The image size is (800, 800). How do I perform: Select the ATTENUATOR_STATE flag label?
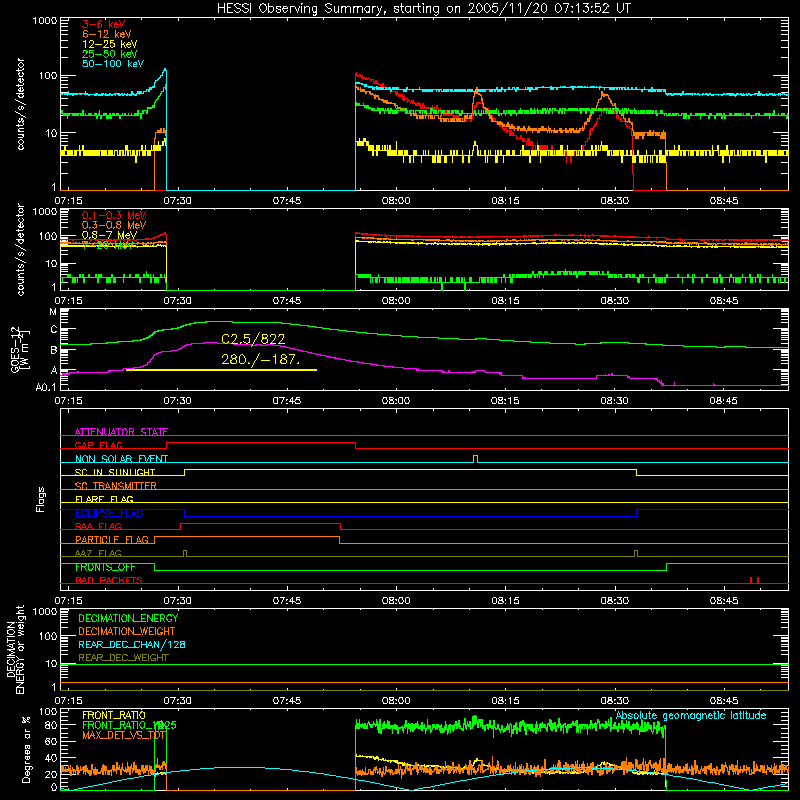(x=121, y=432)
